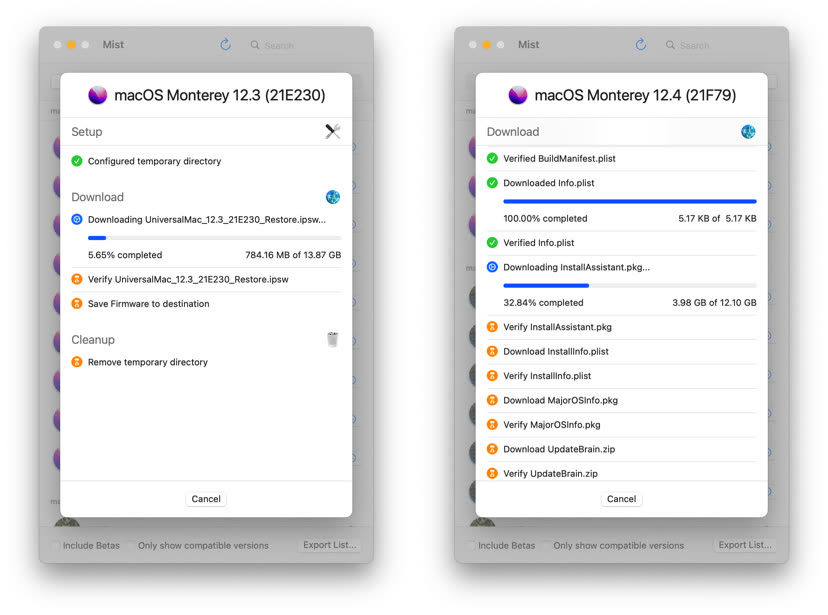Click the "100.00% completed" text
This screenshot has width=828, height=615.
point(545,219)
